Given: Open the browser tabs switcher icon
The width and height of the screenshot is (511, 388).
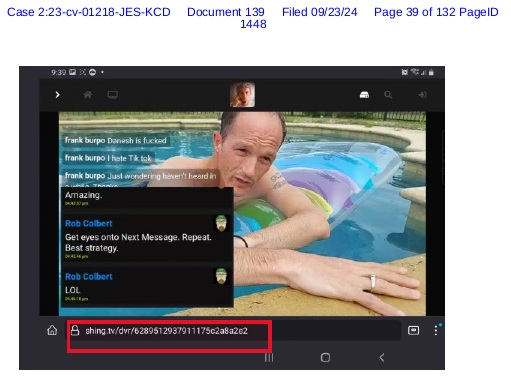Looking at the screenshot, I should (413, 330).
